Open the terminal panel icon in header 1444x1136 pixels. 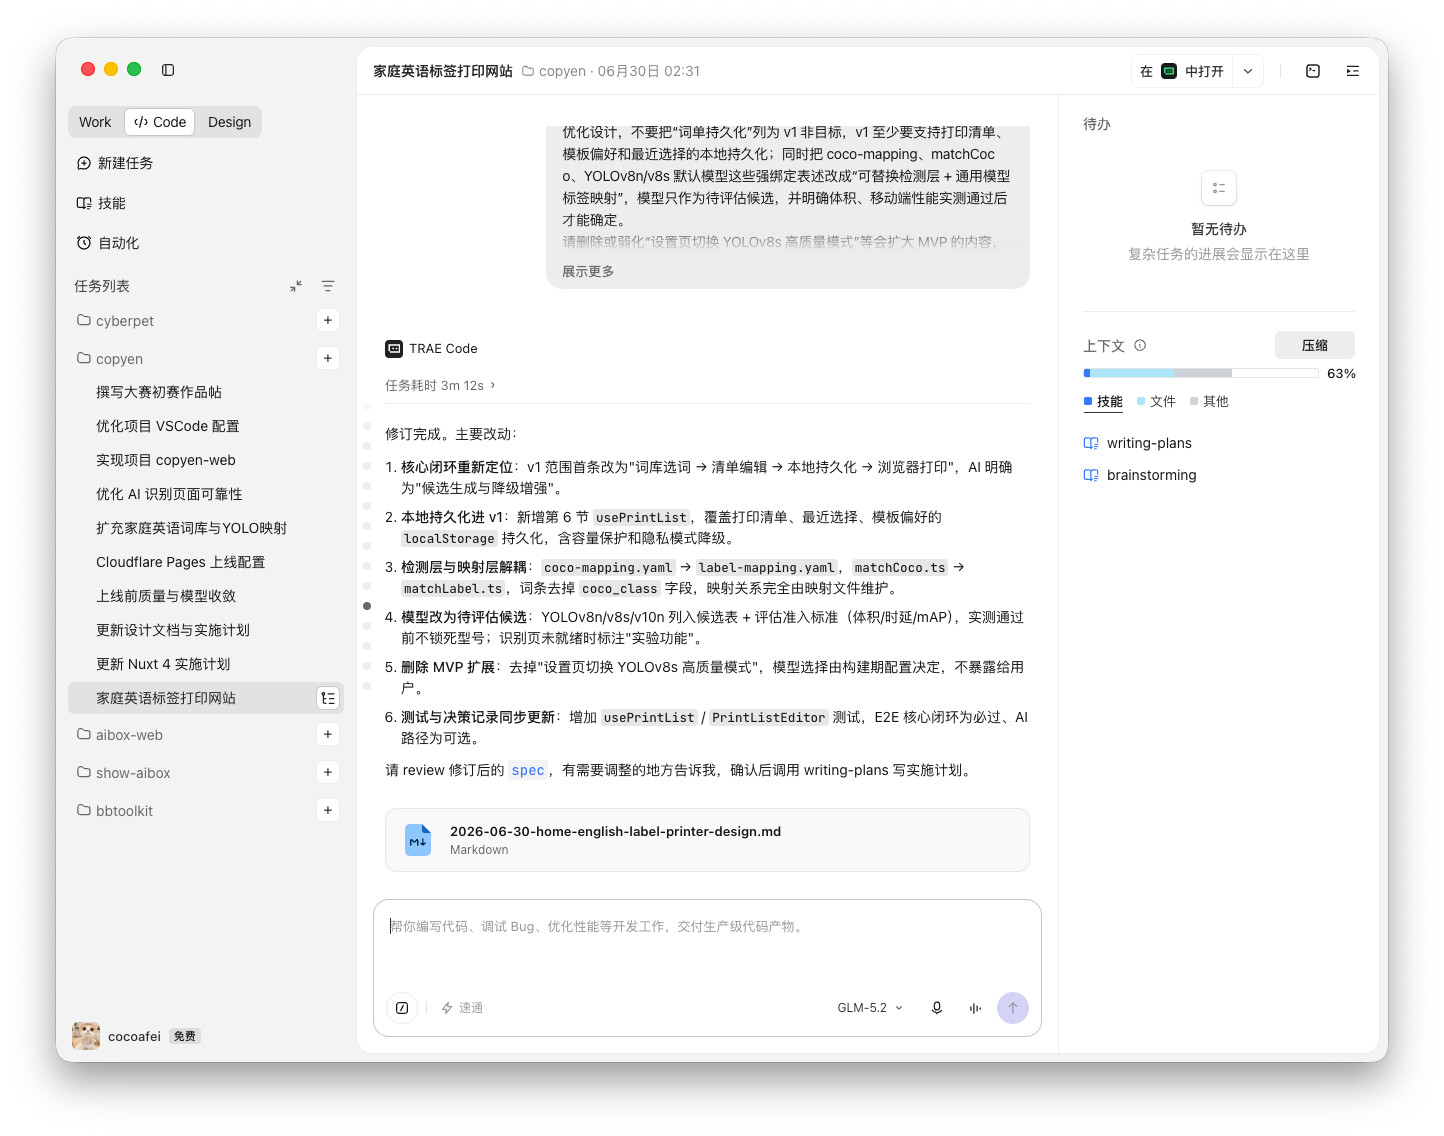pyautogui.click(x=1313, y=71)
